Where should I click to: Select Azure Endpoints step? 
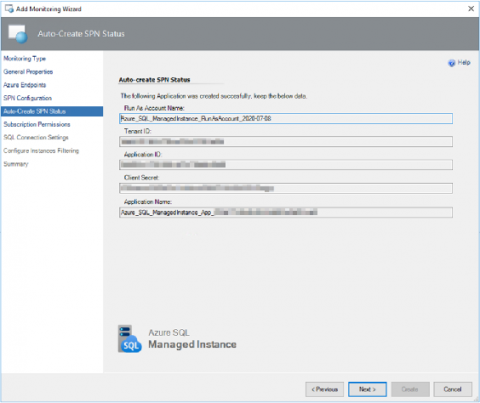pyautogui.click(x=25, y=85)
